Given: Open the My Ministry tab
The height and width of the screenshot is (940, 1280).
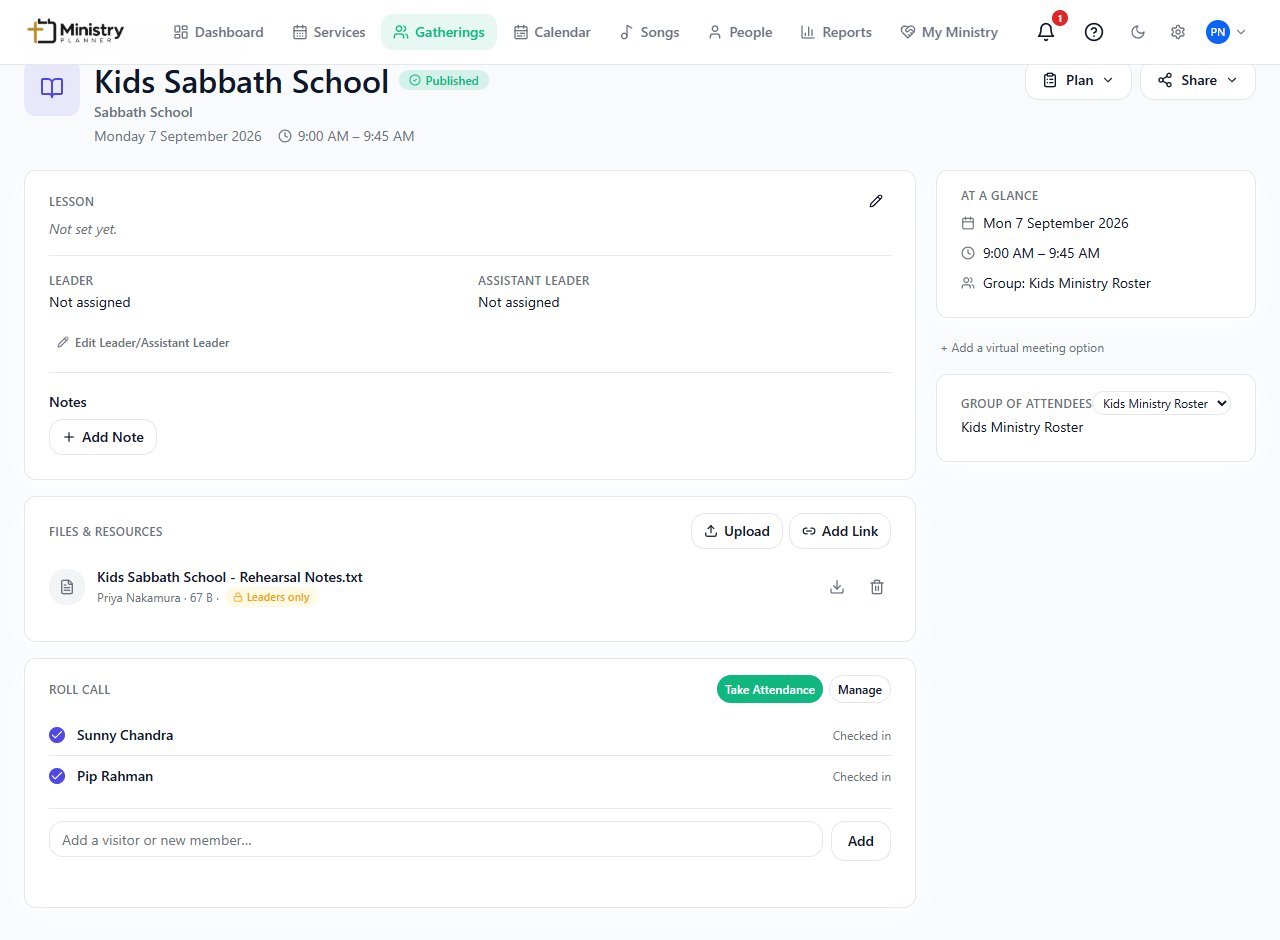Looking at the screenshot, I should point(949,32).
